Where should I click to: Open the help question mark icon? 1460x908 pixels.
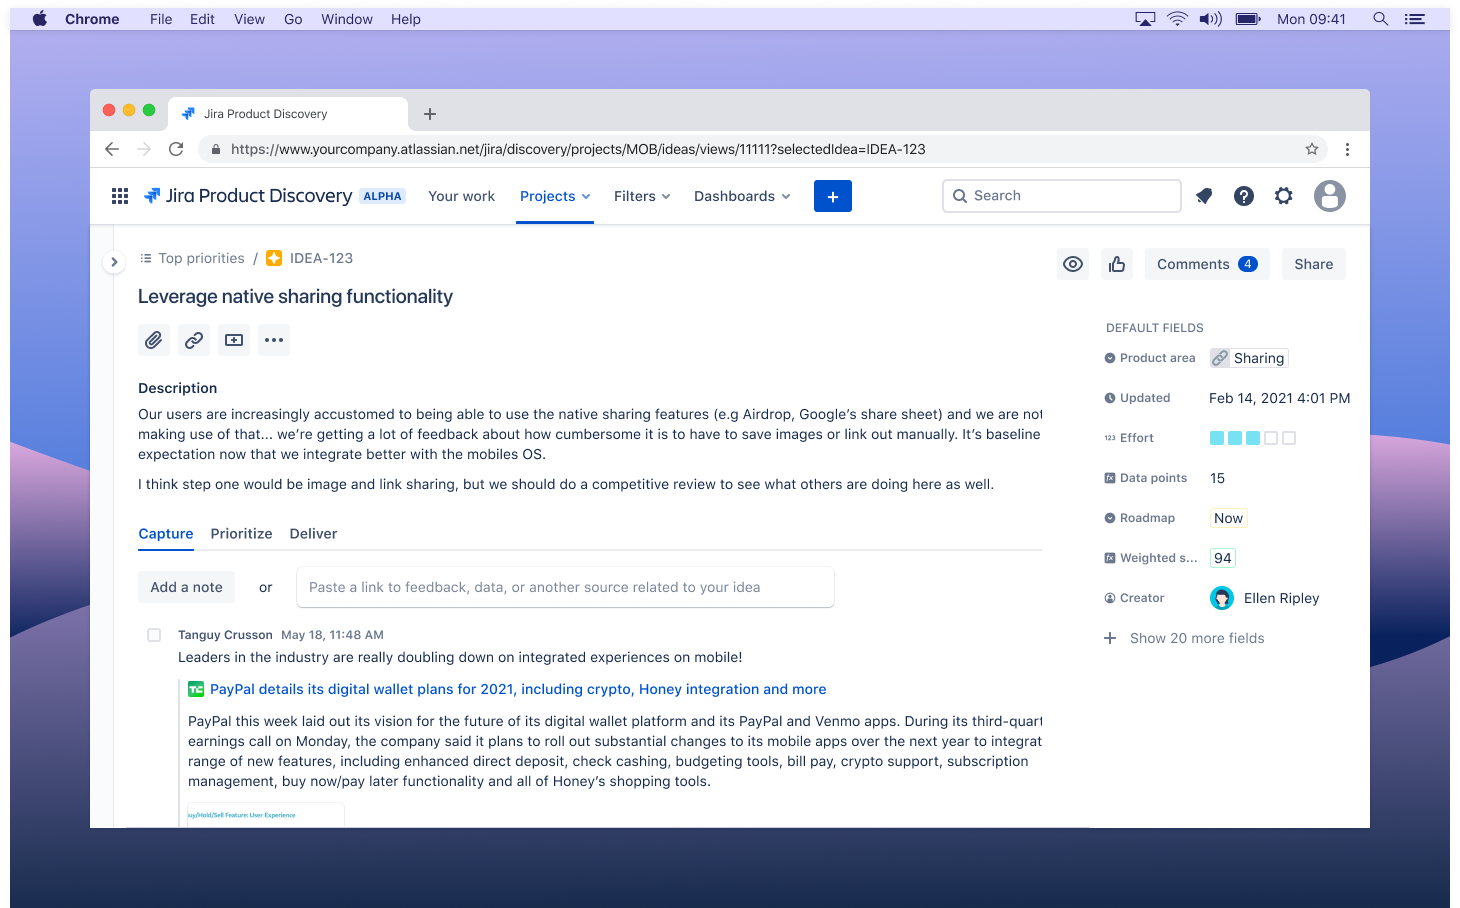tap(1244, 196)
